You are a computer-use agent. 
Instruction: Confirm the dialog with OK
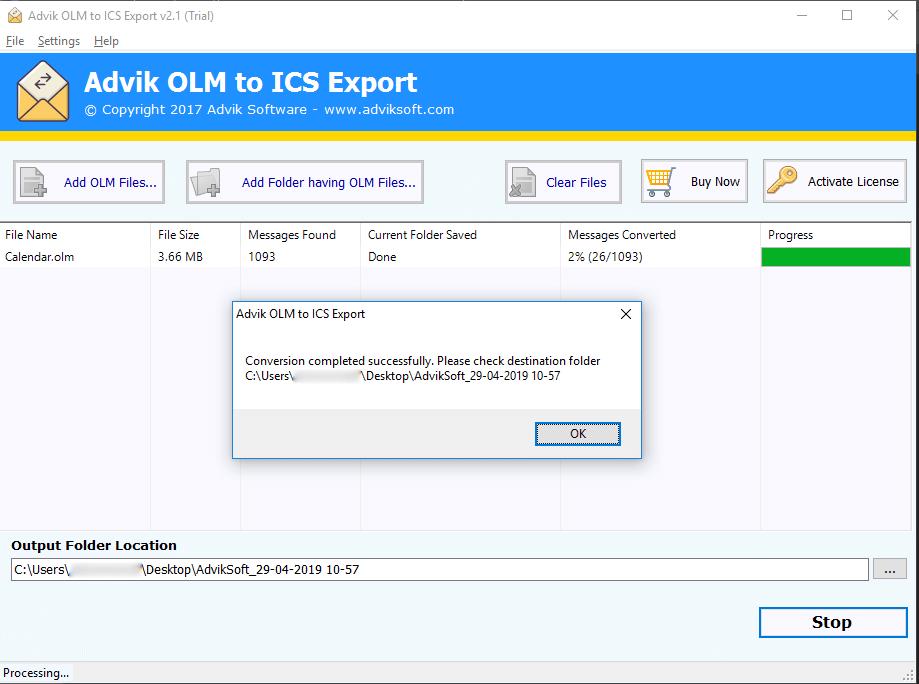click(578, 434)
